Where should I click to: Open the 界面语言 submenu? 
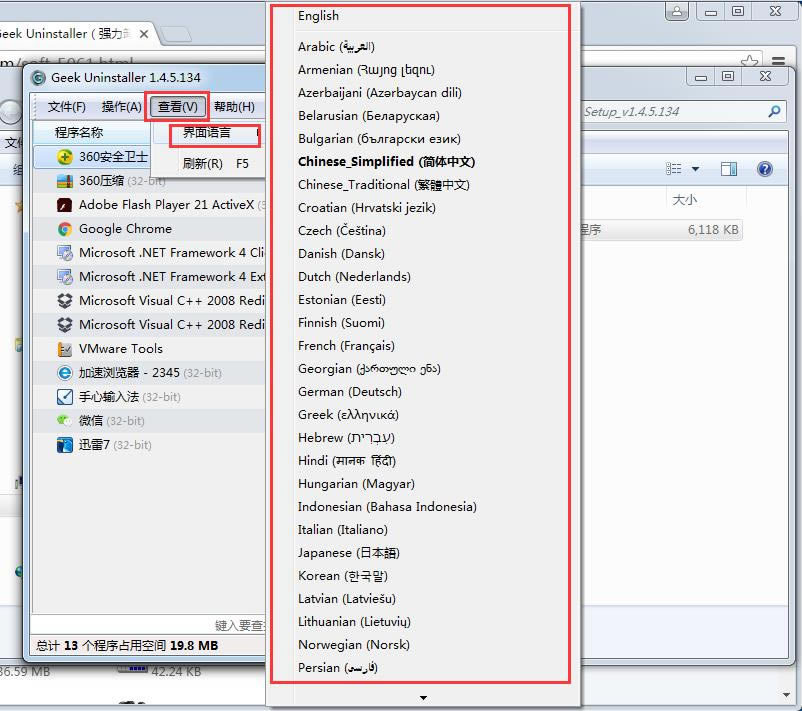(x=207, y=133)
